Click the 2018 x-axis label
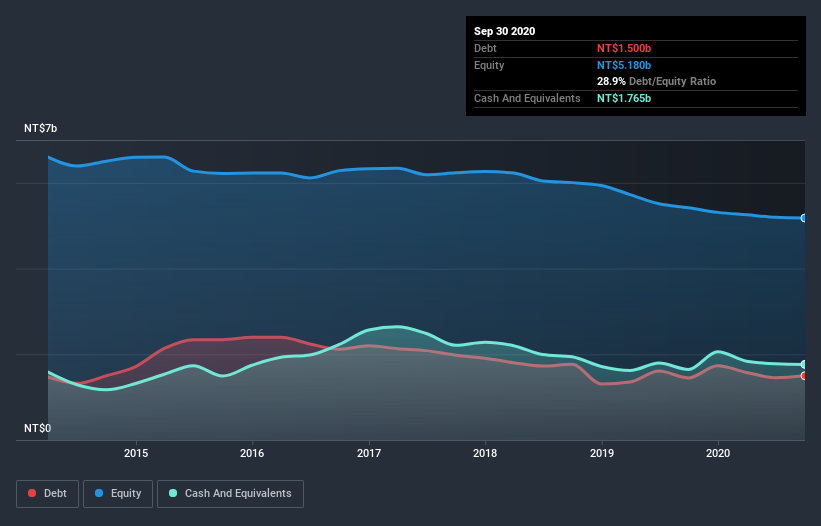Screen dimensions: 821x526 (485, 453)
